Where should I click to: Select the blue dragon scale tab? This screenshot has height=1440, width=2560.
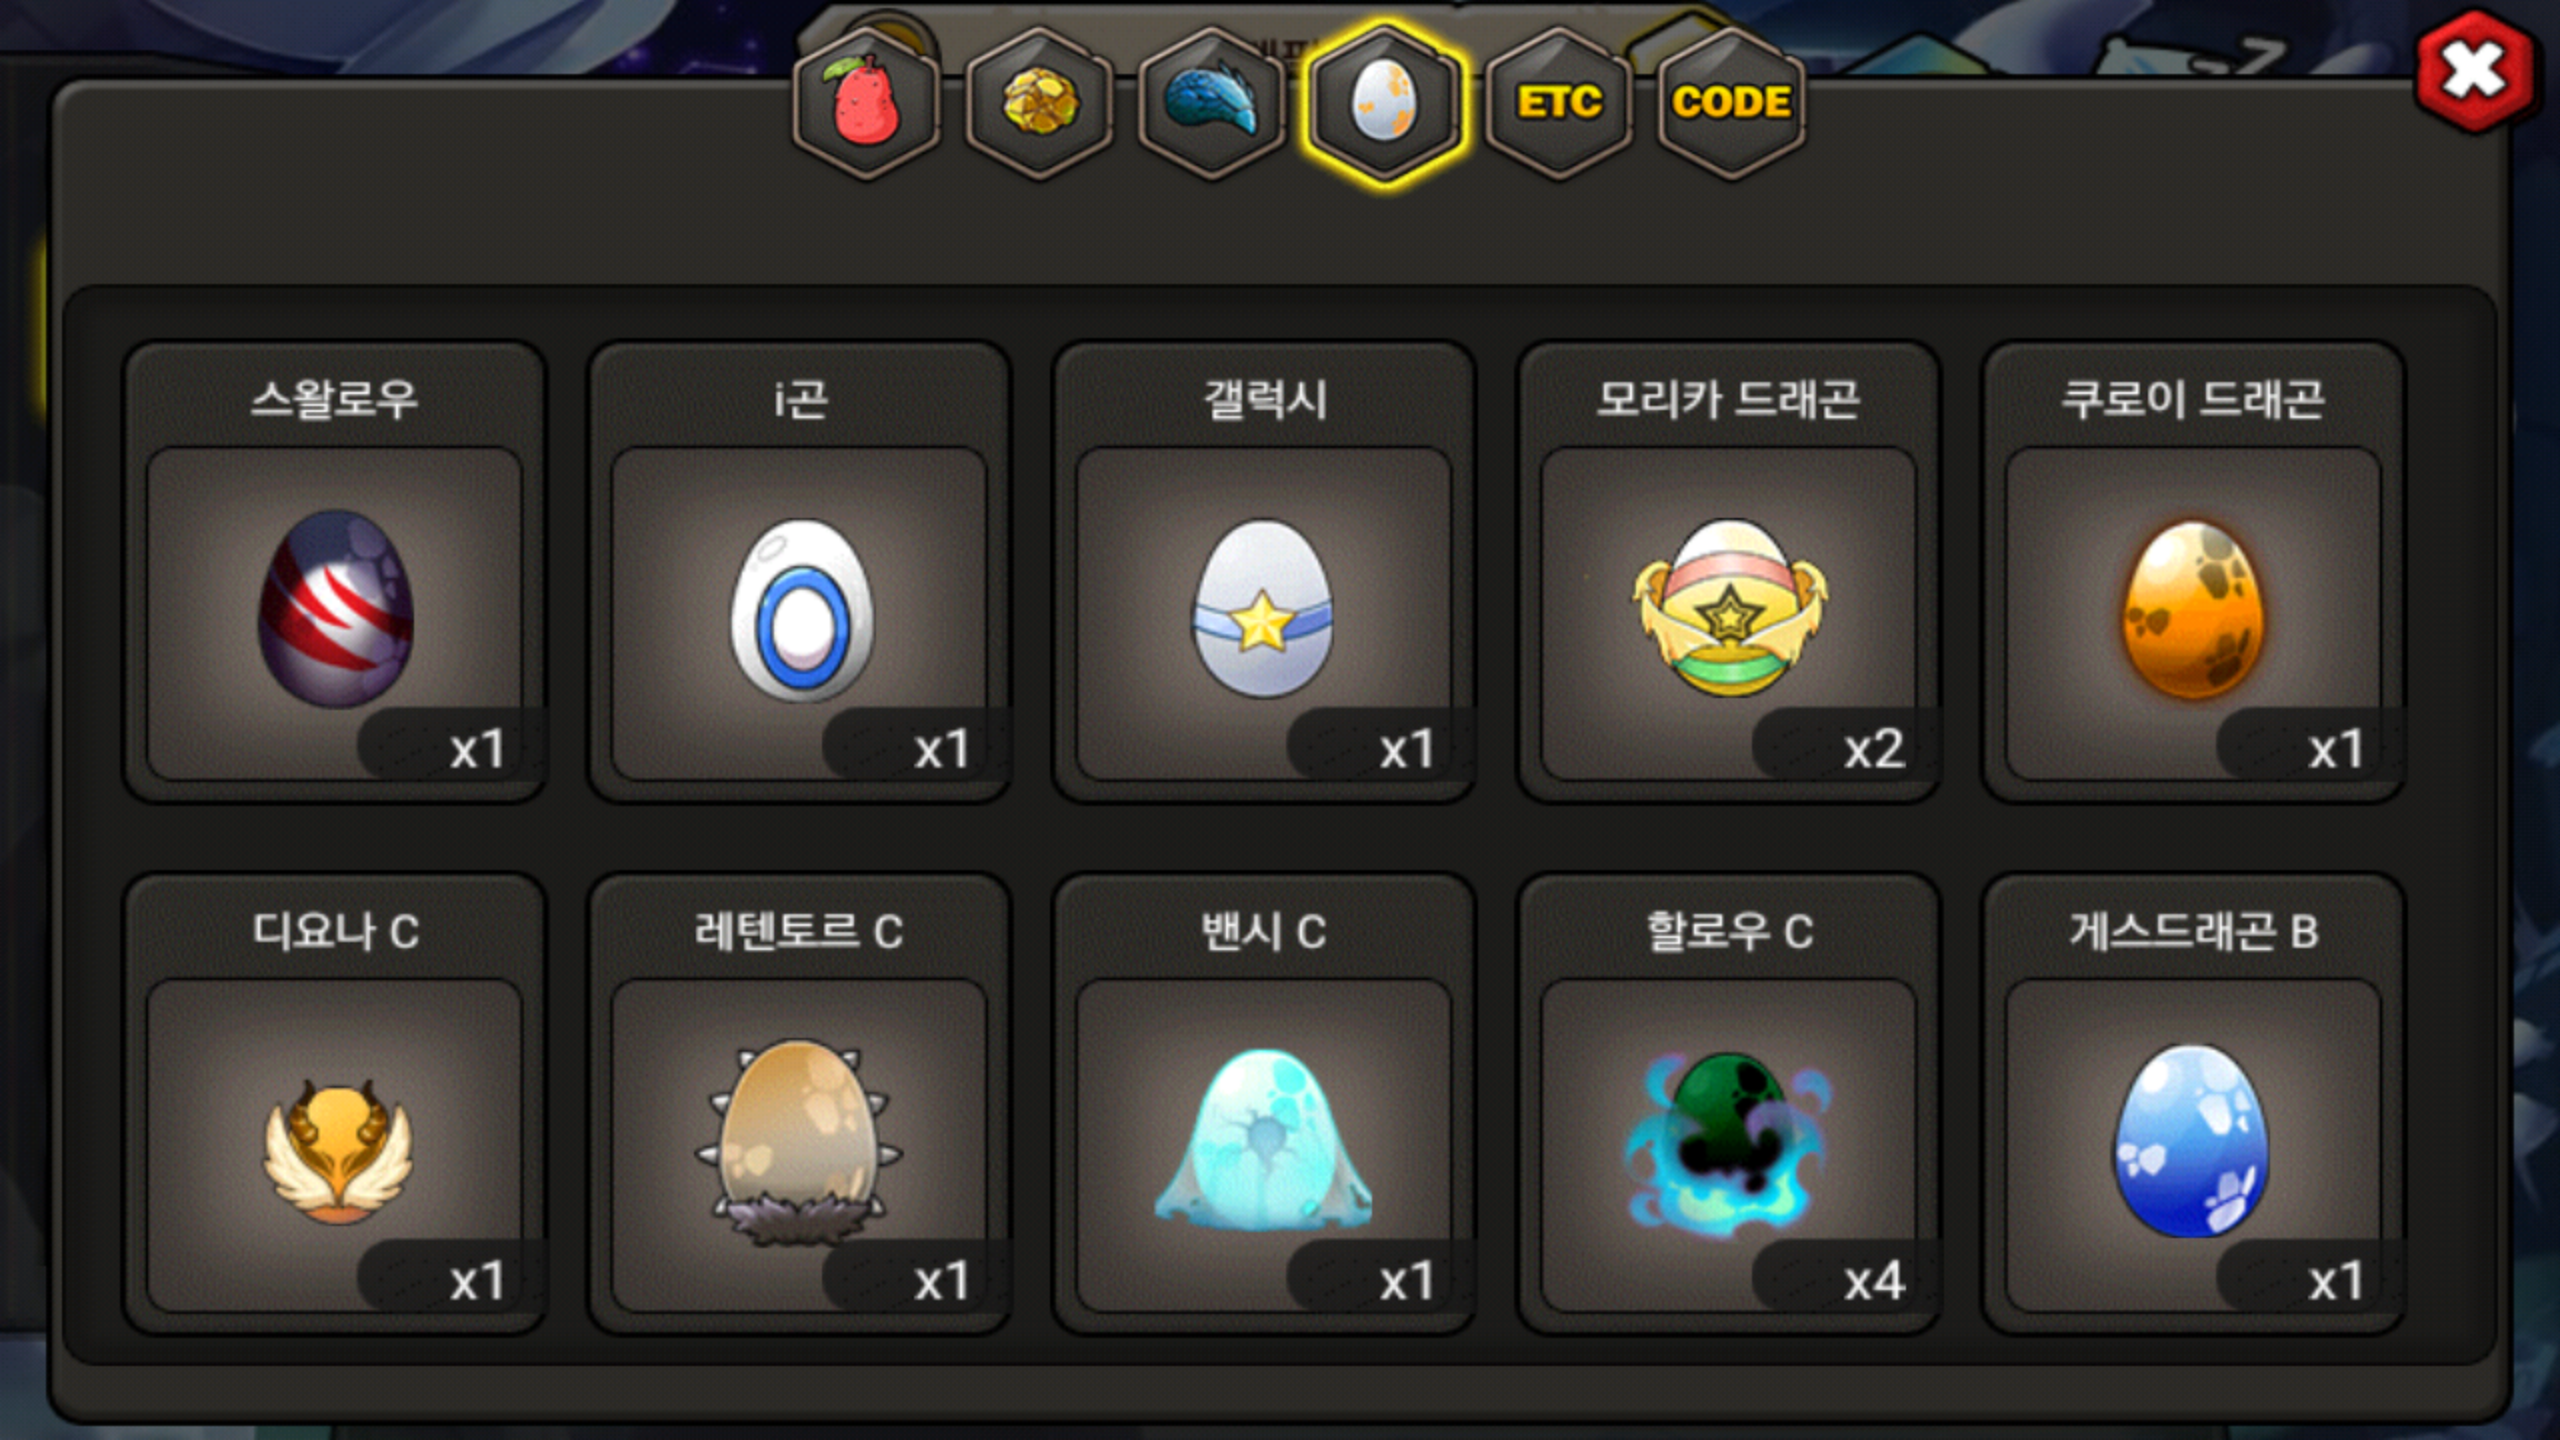tap(1212, 102)
